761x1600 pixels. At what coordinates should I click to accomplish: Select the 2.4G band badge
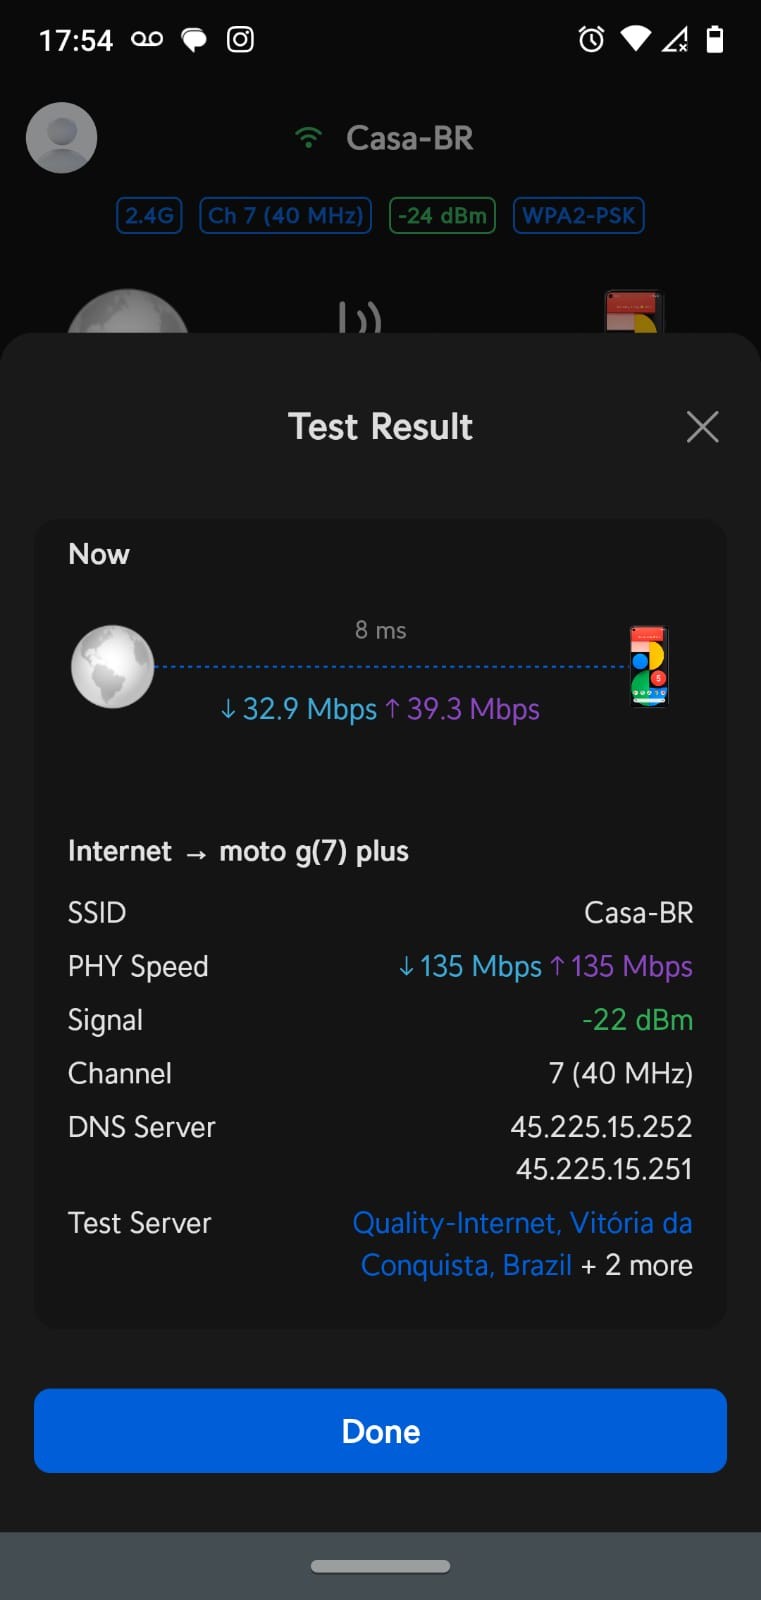[149, 215]
